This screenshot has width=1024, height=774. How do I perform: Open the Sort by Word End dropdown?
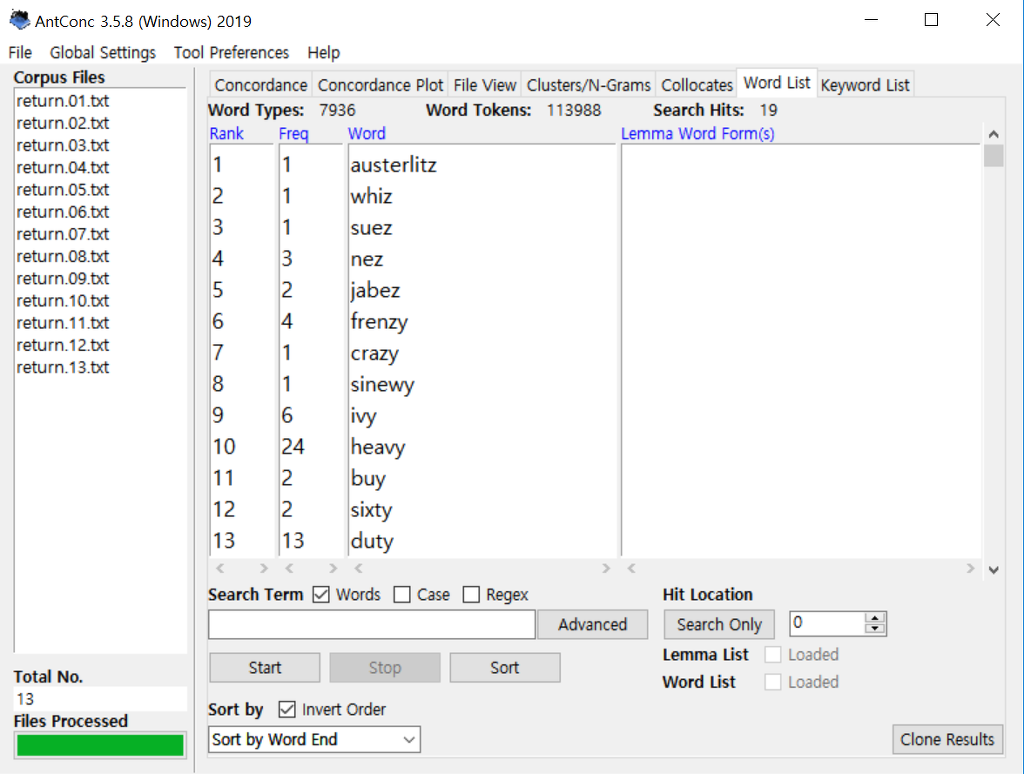pos(314,739)
